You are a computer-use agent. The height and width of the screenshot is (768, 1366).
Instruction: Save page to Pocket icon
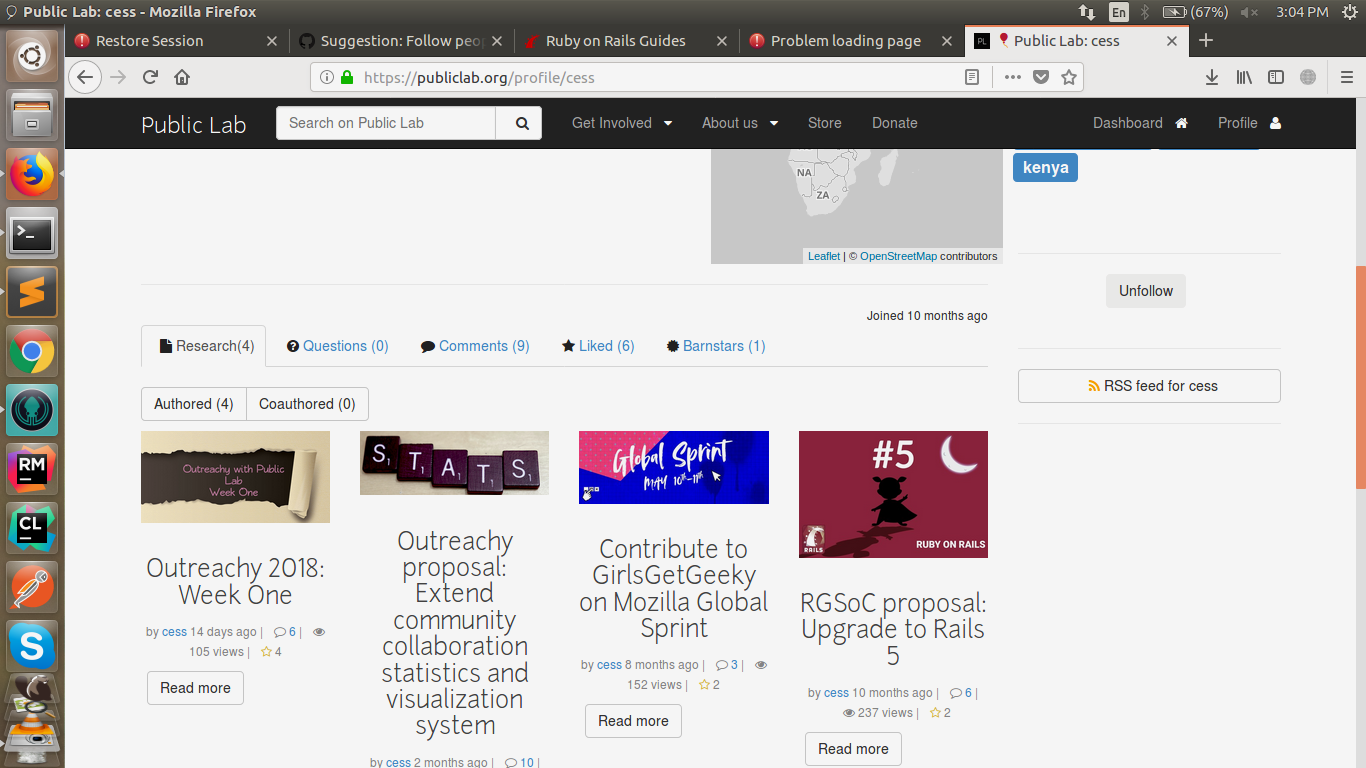[x=1041, y=77]
